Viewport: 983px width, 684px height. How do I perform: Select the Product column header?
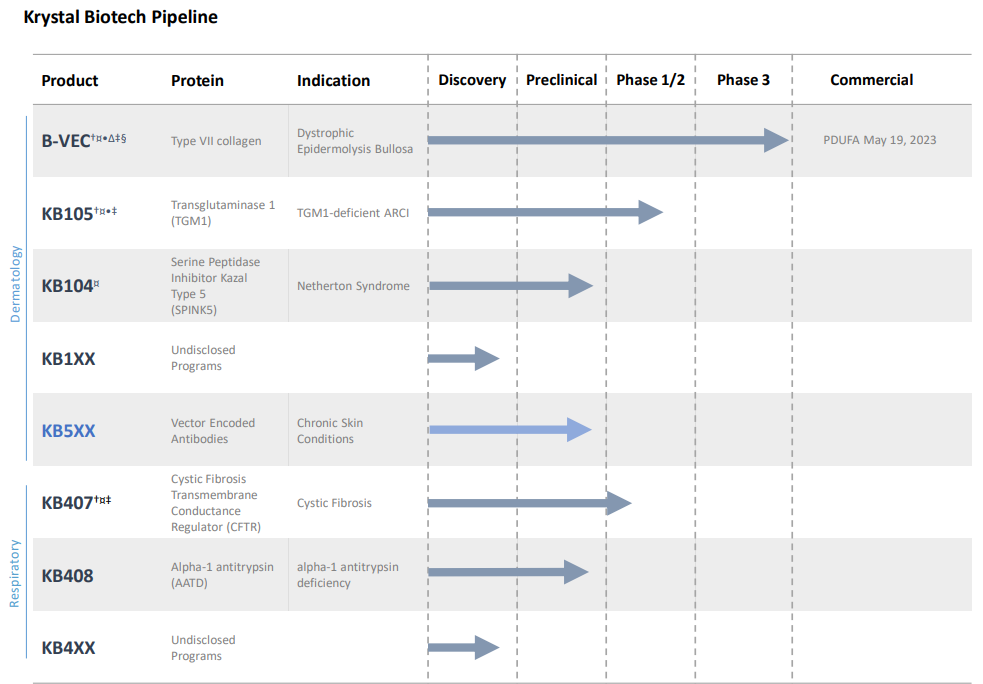point(70,80)
